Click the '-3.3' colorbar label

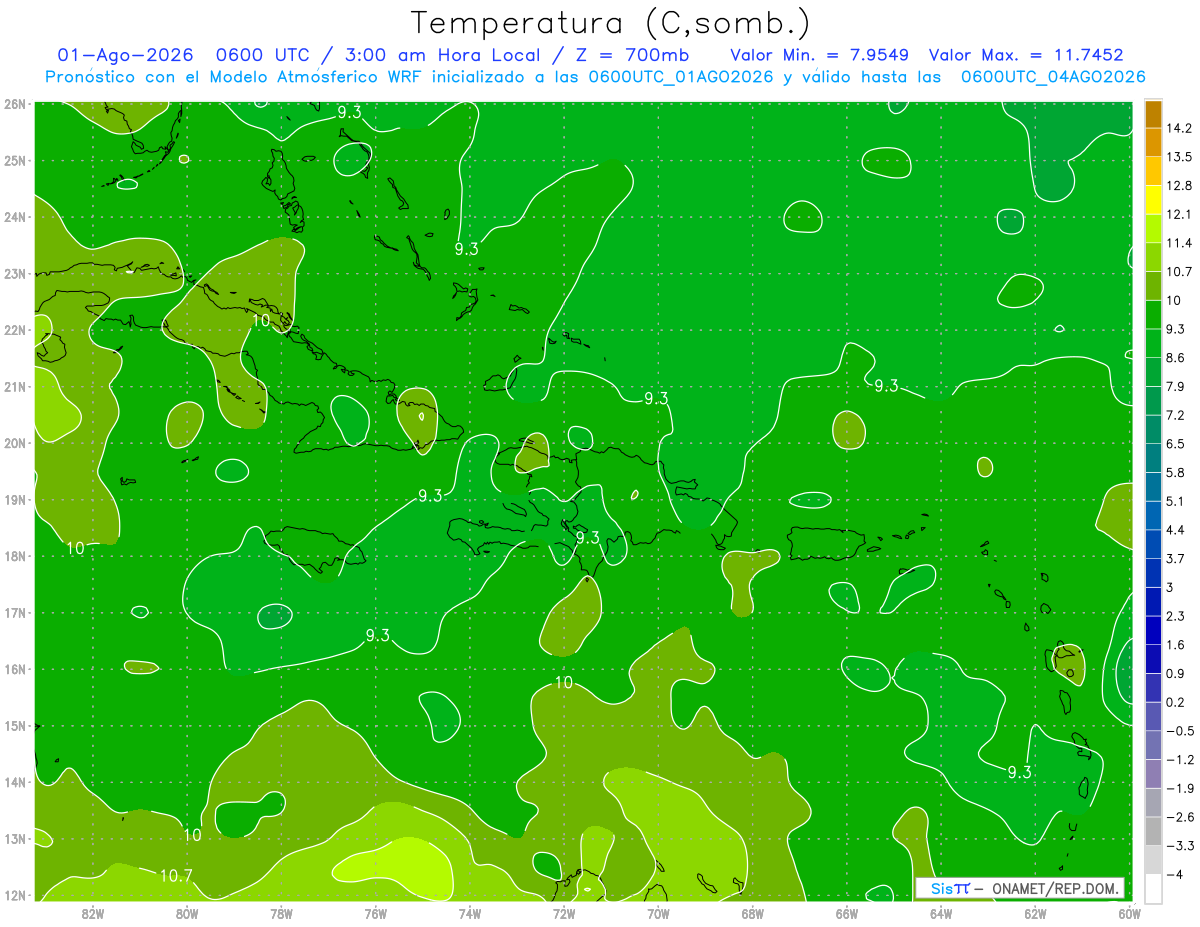point(1179,845)
